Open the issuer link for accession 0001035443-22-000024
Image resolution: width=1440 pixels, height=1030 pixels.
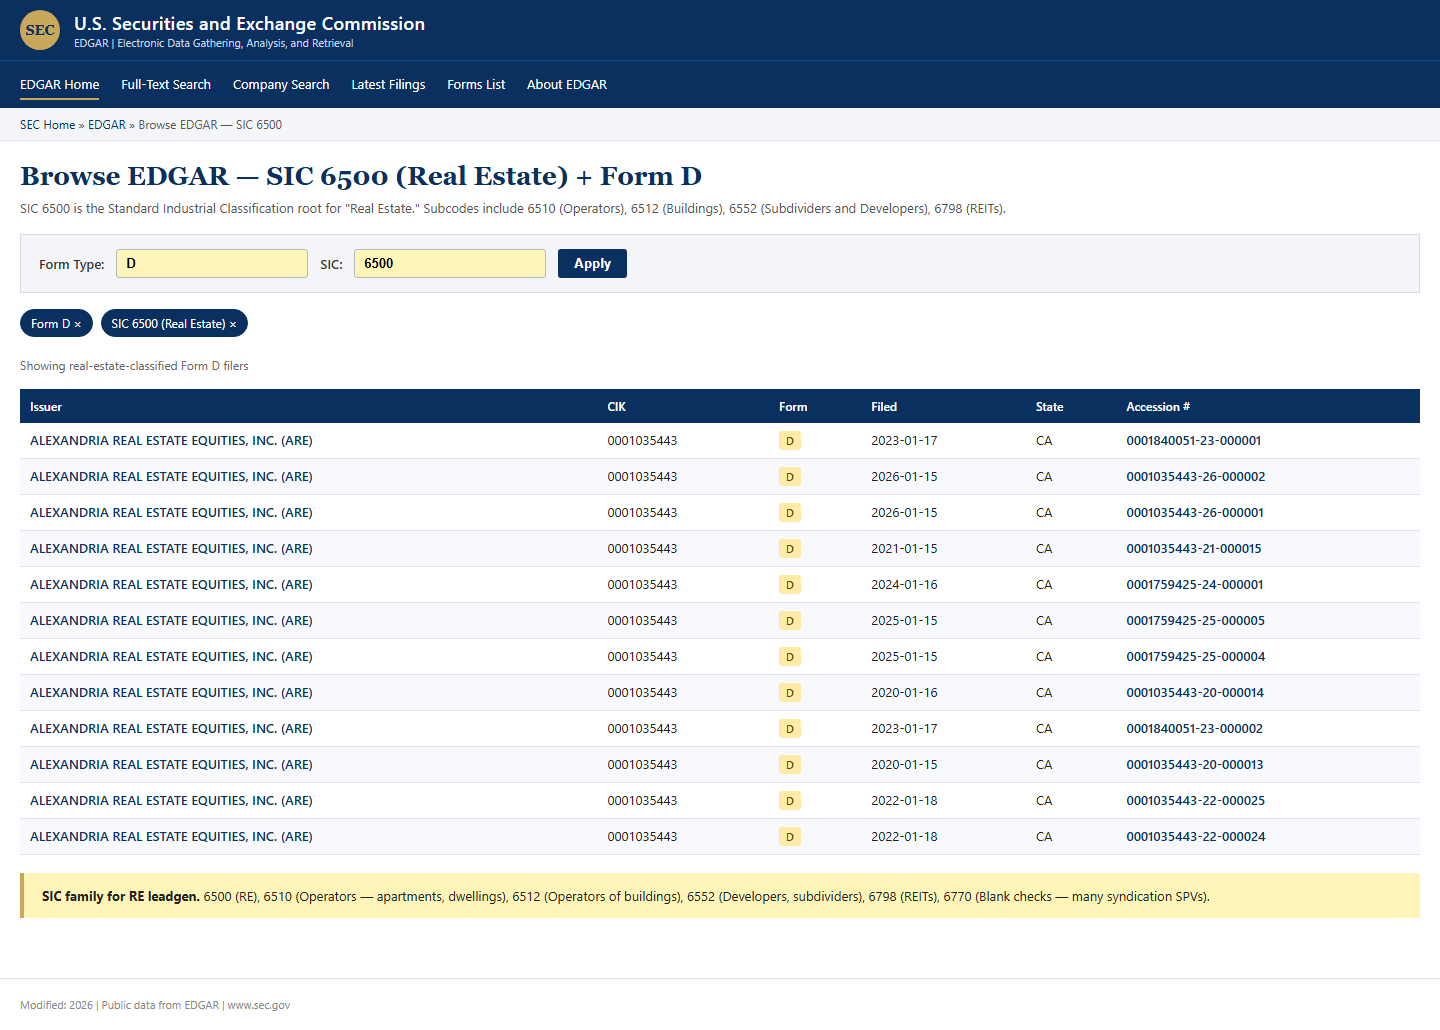171,837
